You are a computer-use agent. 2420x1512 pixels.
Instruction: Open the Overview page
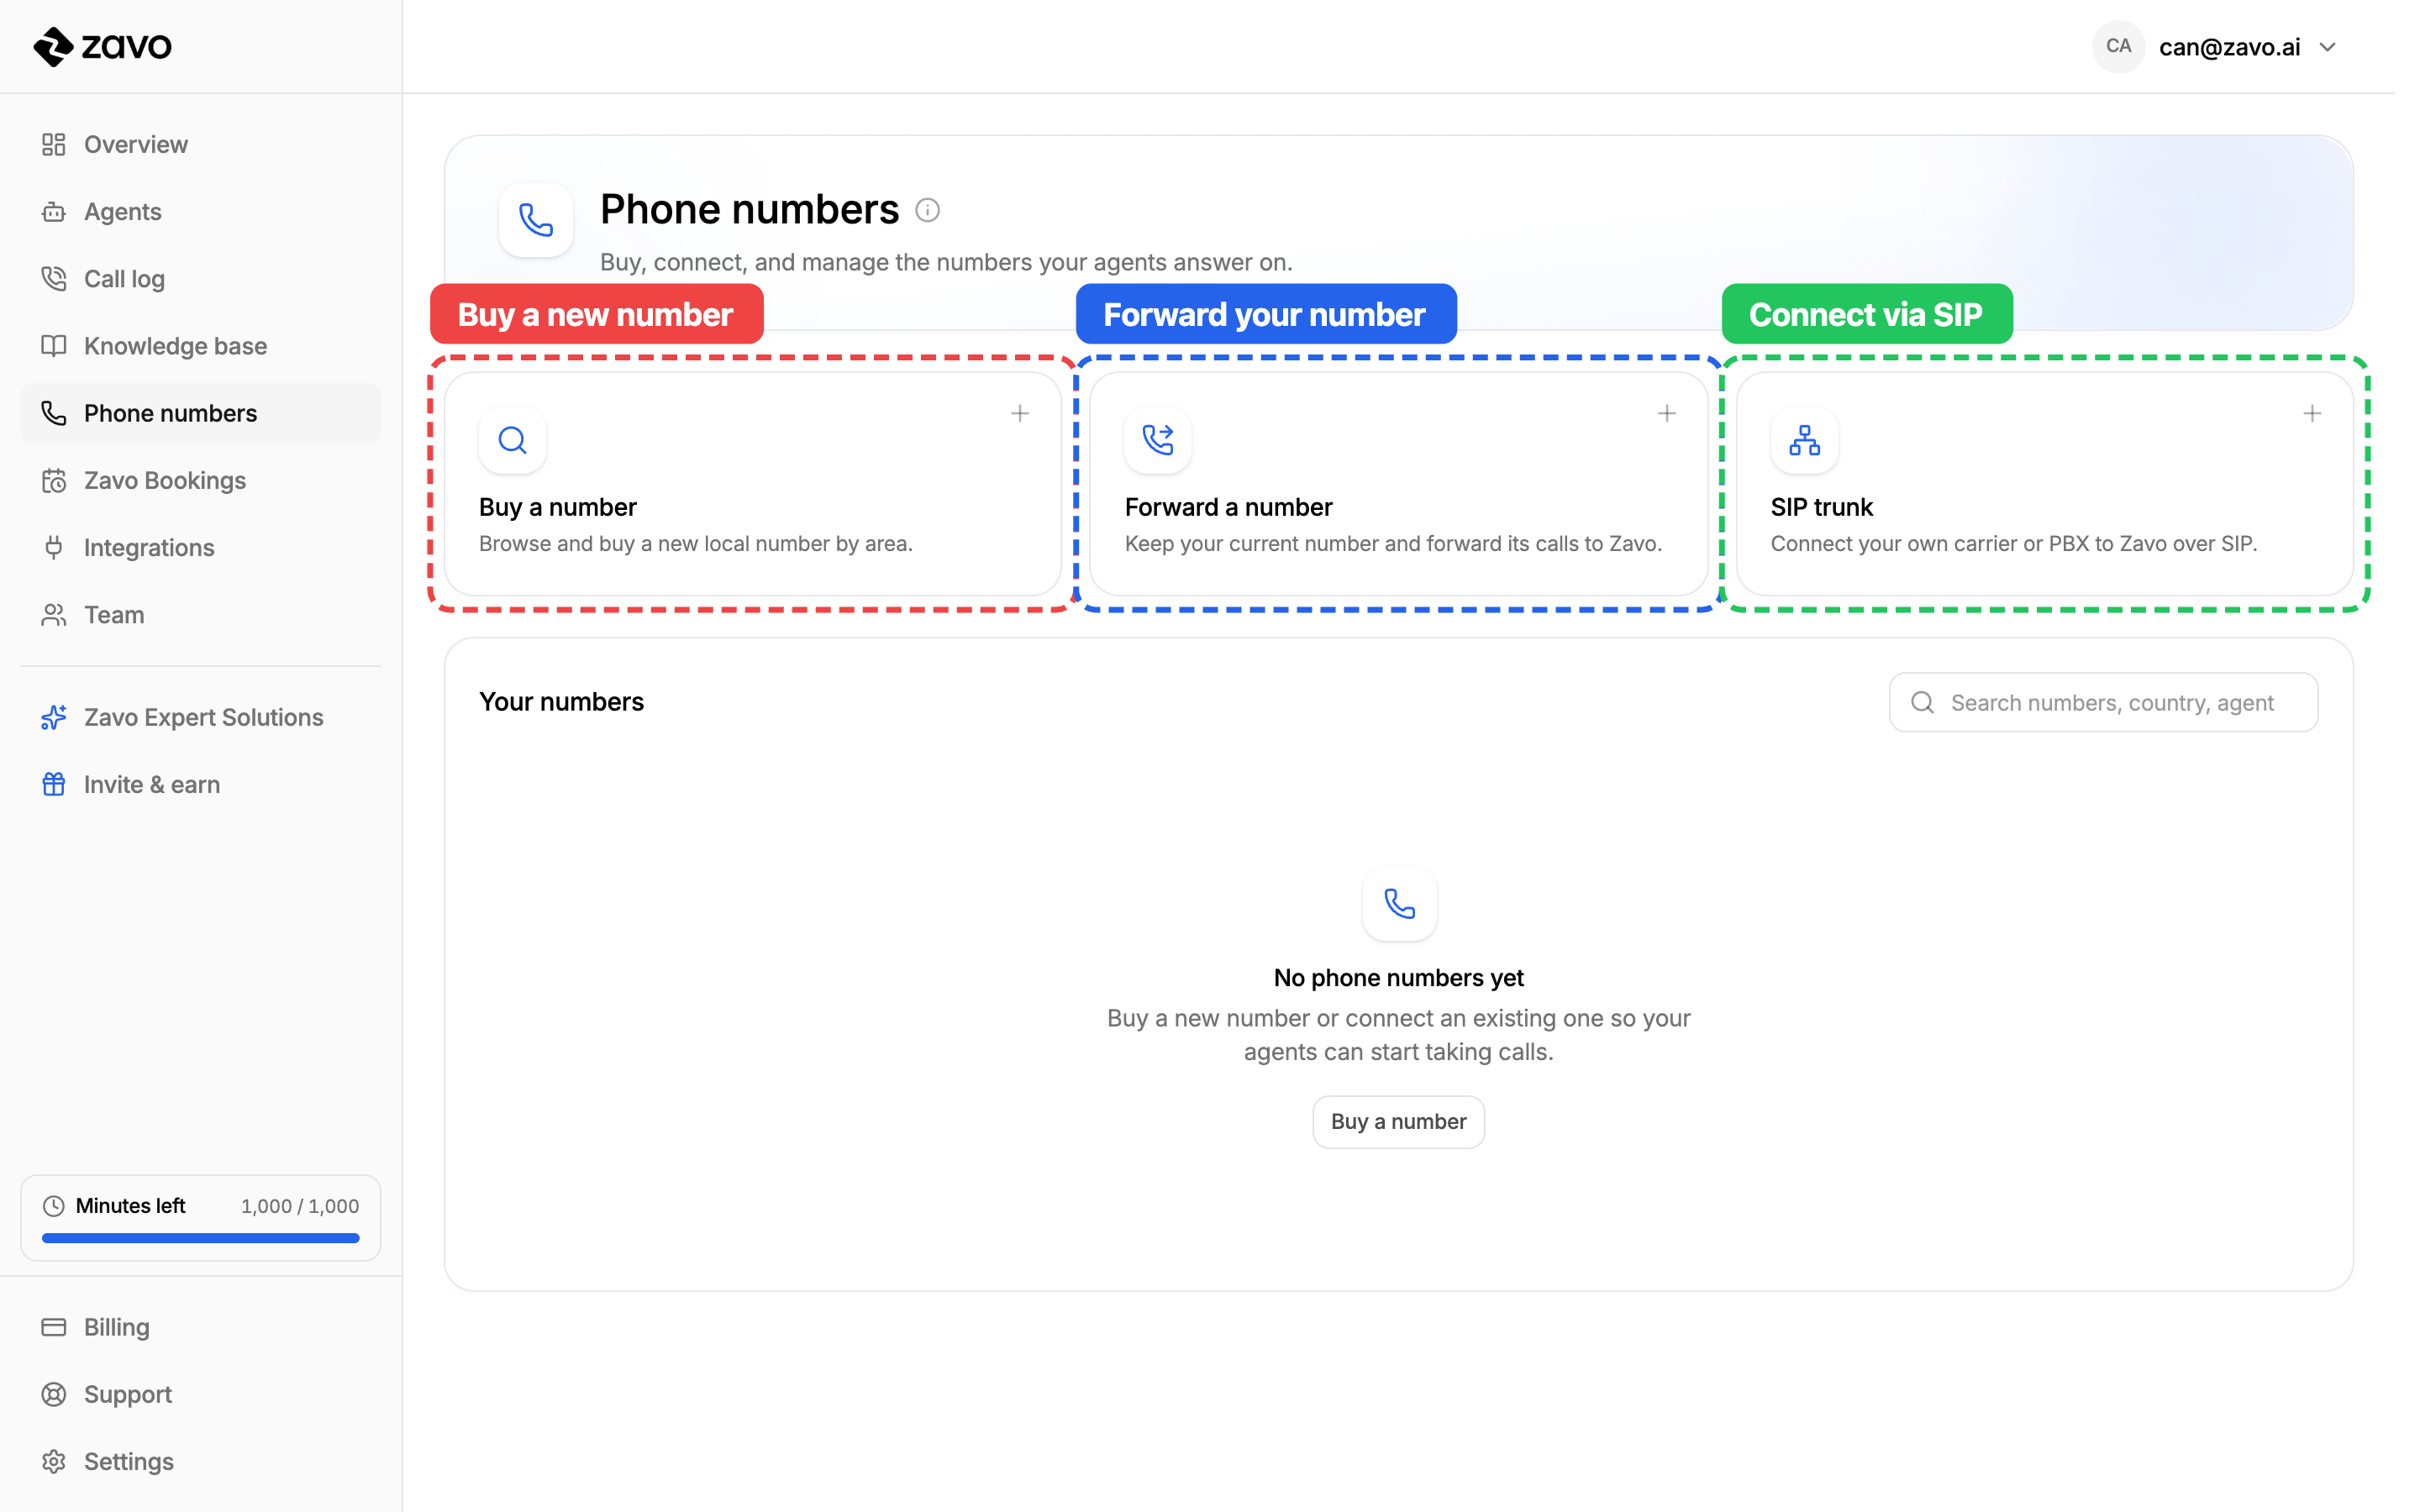(x=200, y=144)
